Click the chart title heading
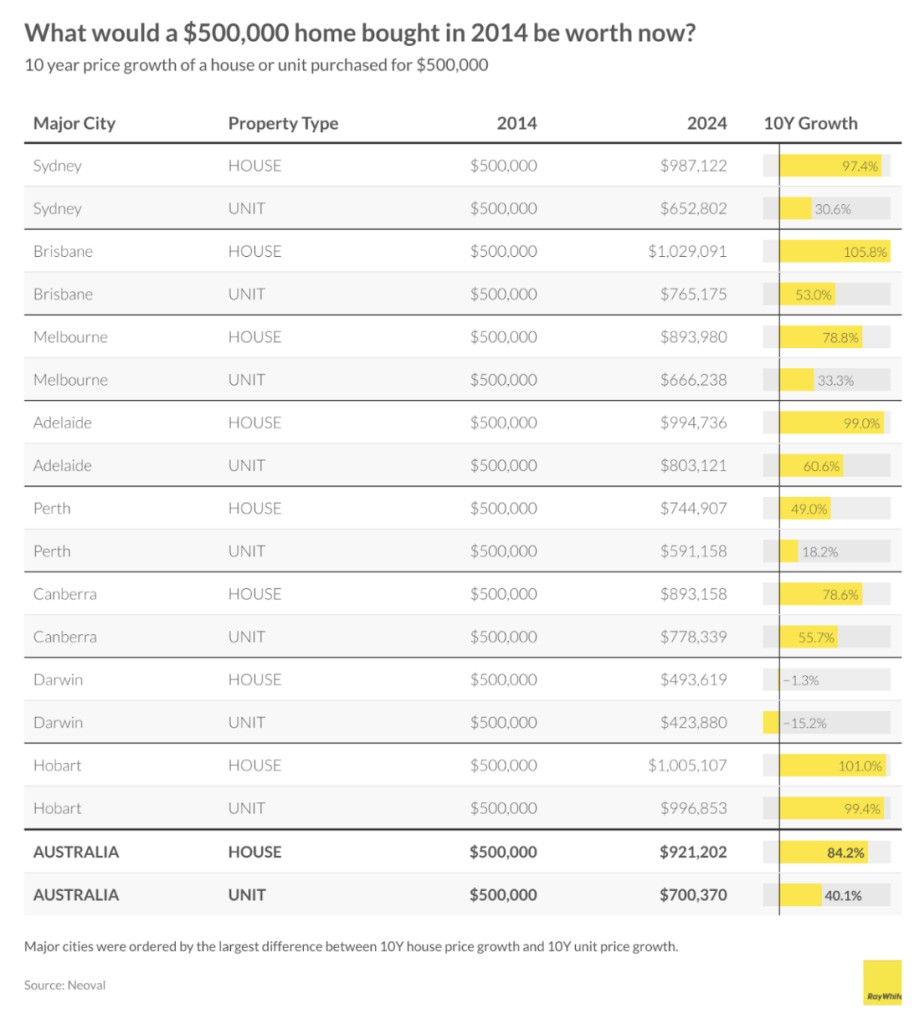The height and width of the screenshot is (1024, 914). pos(360,34)
